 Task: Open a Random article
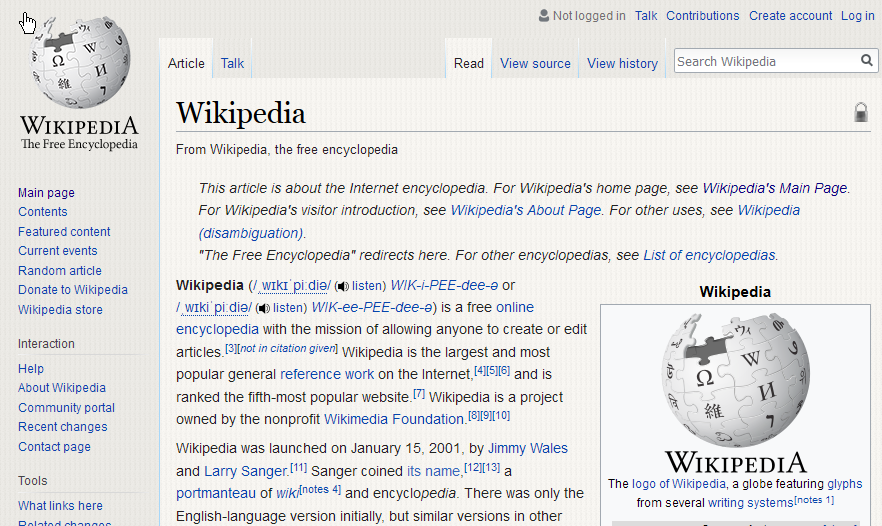[x=60, y=271]
